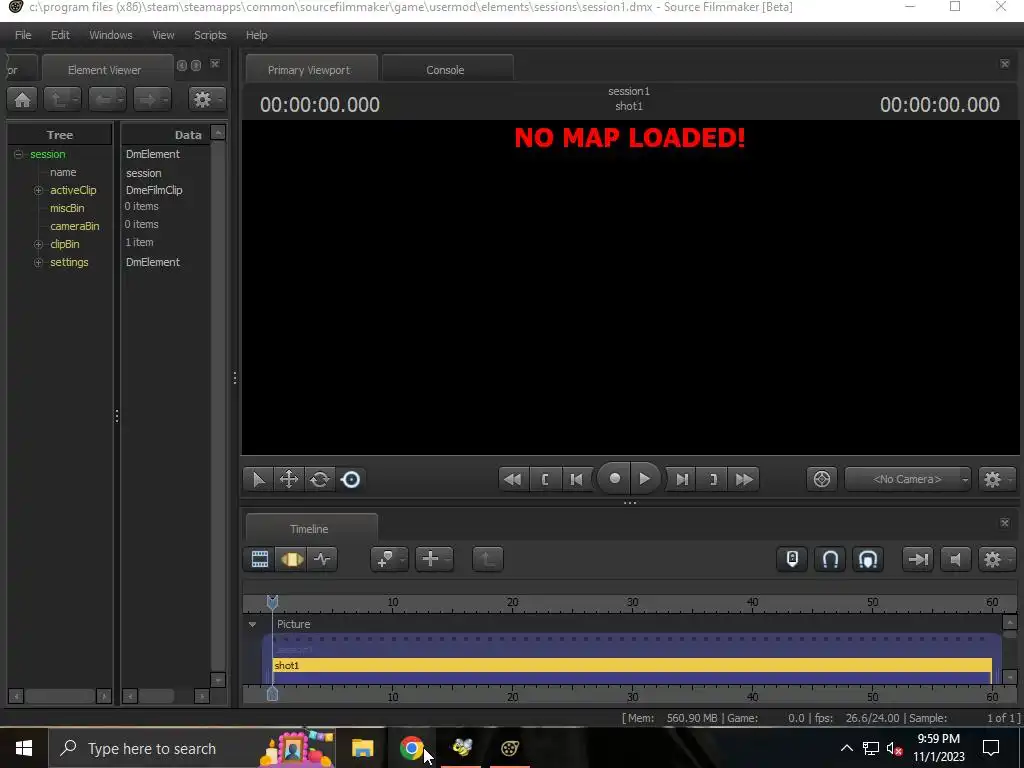Open the File menu
The height and width of the screenshot is (768, 1024).
coord(23,35)
